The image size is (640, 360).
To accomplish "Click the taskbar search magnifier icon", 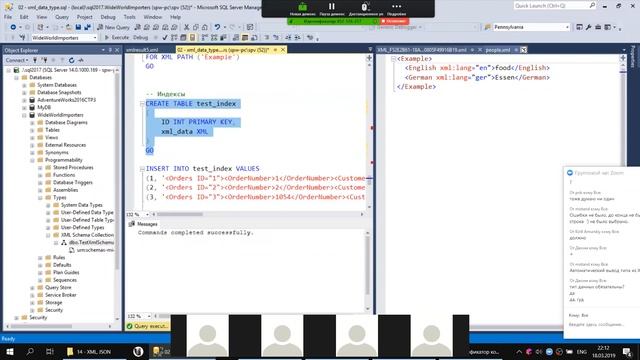I will [x=30, y=351].
